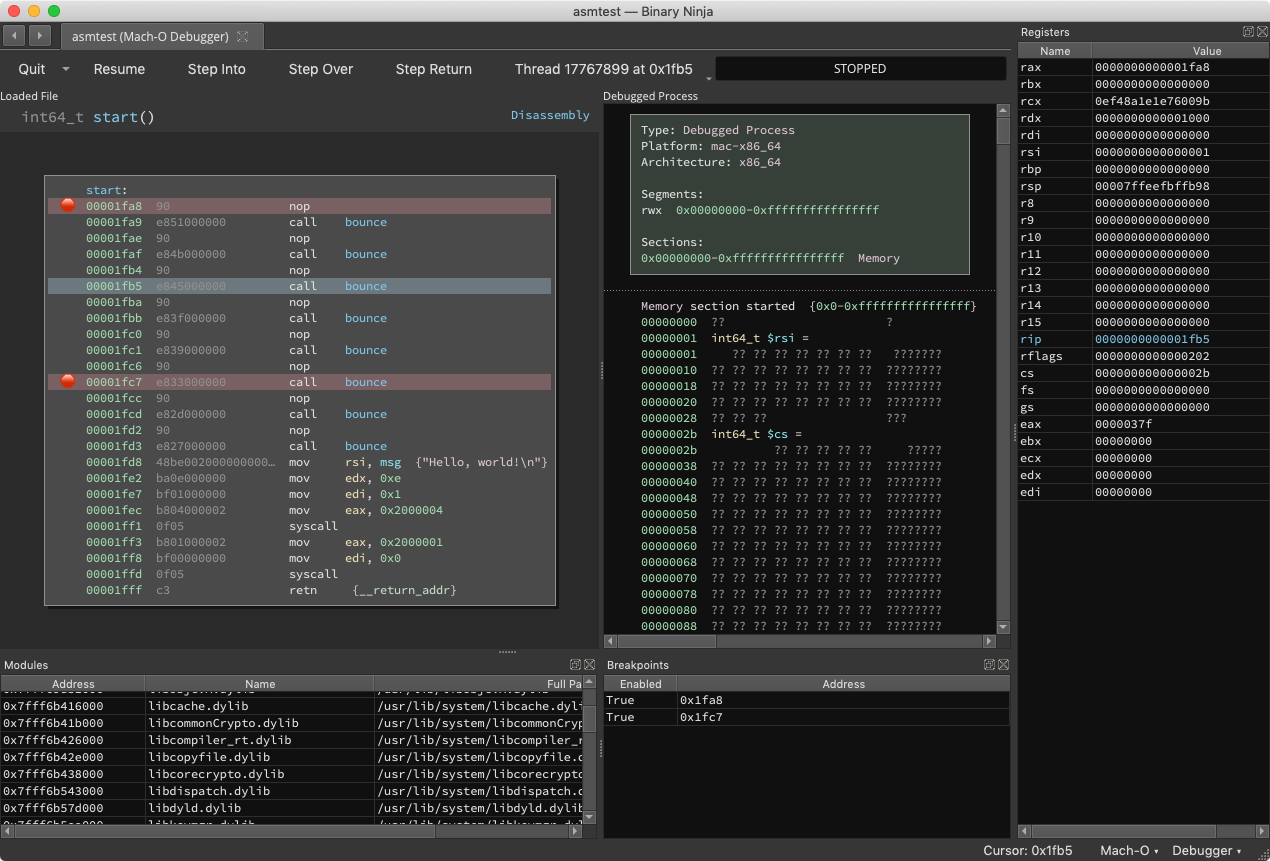Viewport: 1270px width, 861px height.
Task: Close the Registers panel
Action: pos(1262,32)
